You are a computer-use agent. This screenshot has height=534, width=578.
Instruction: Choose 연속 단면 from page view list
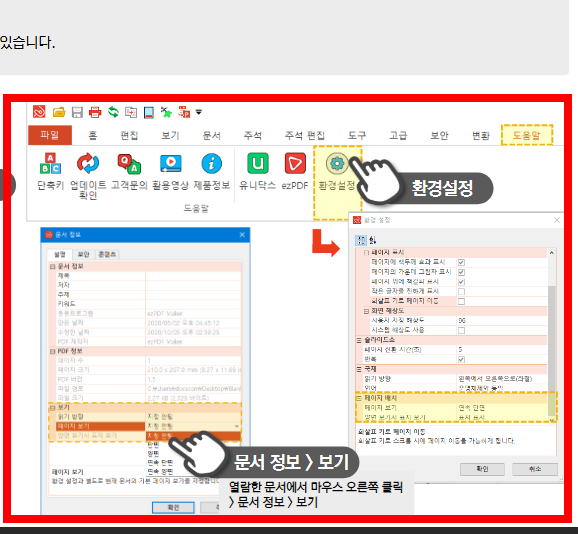pos(160,463)
